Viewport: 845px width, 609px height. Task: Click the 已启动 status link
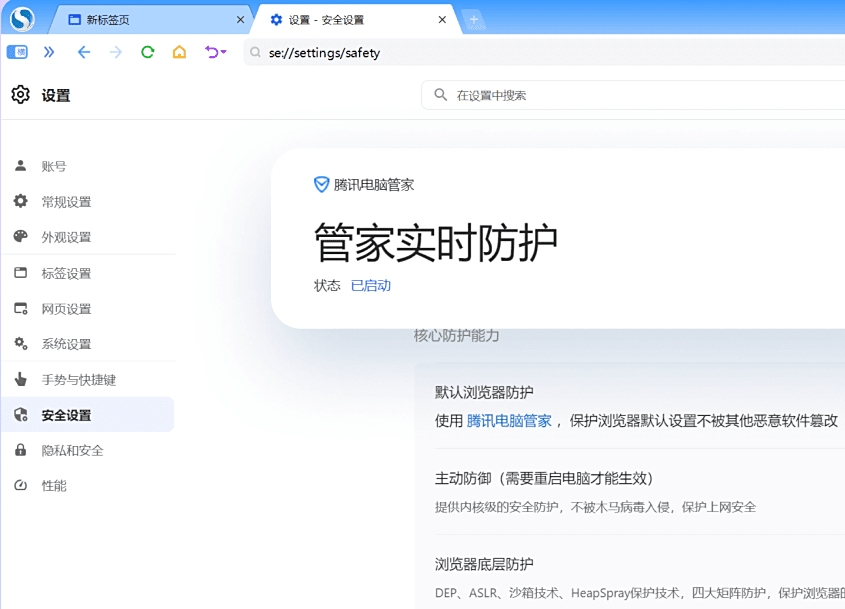(x=371, y=285)
